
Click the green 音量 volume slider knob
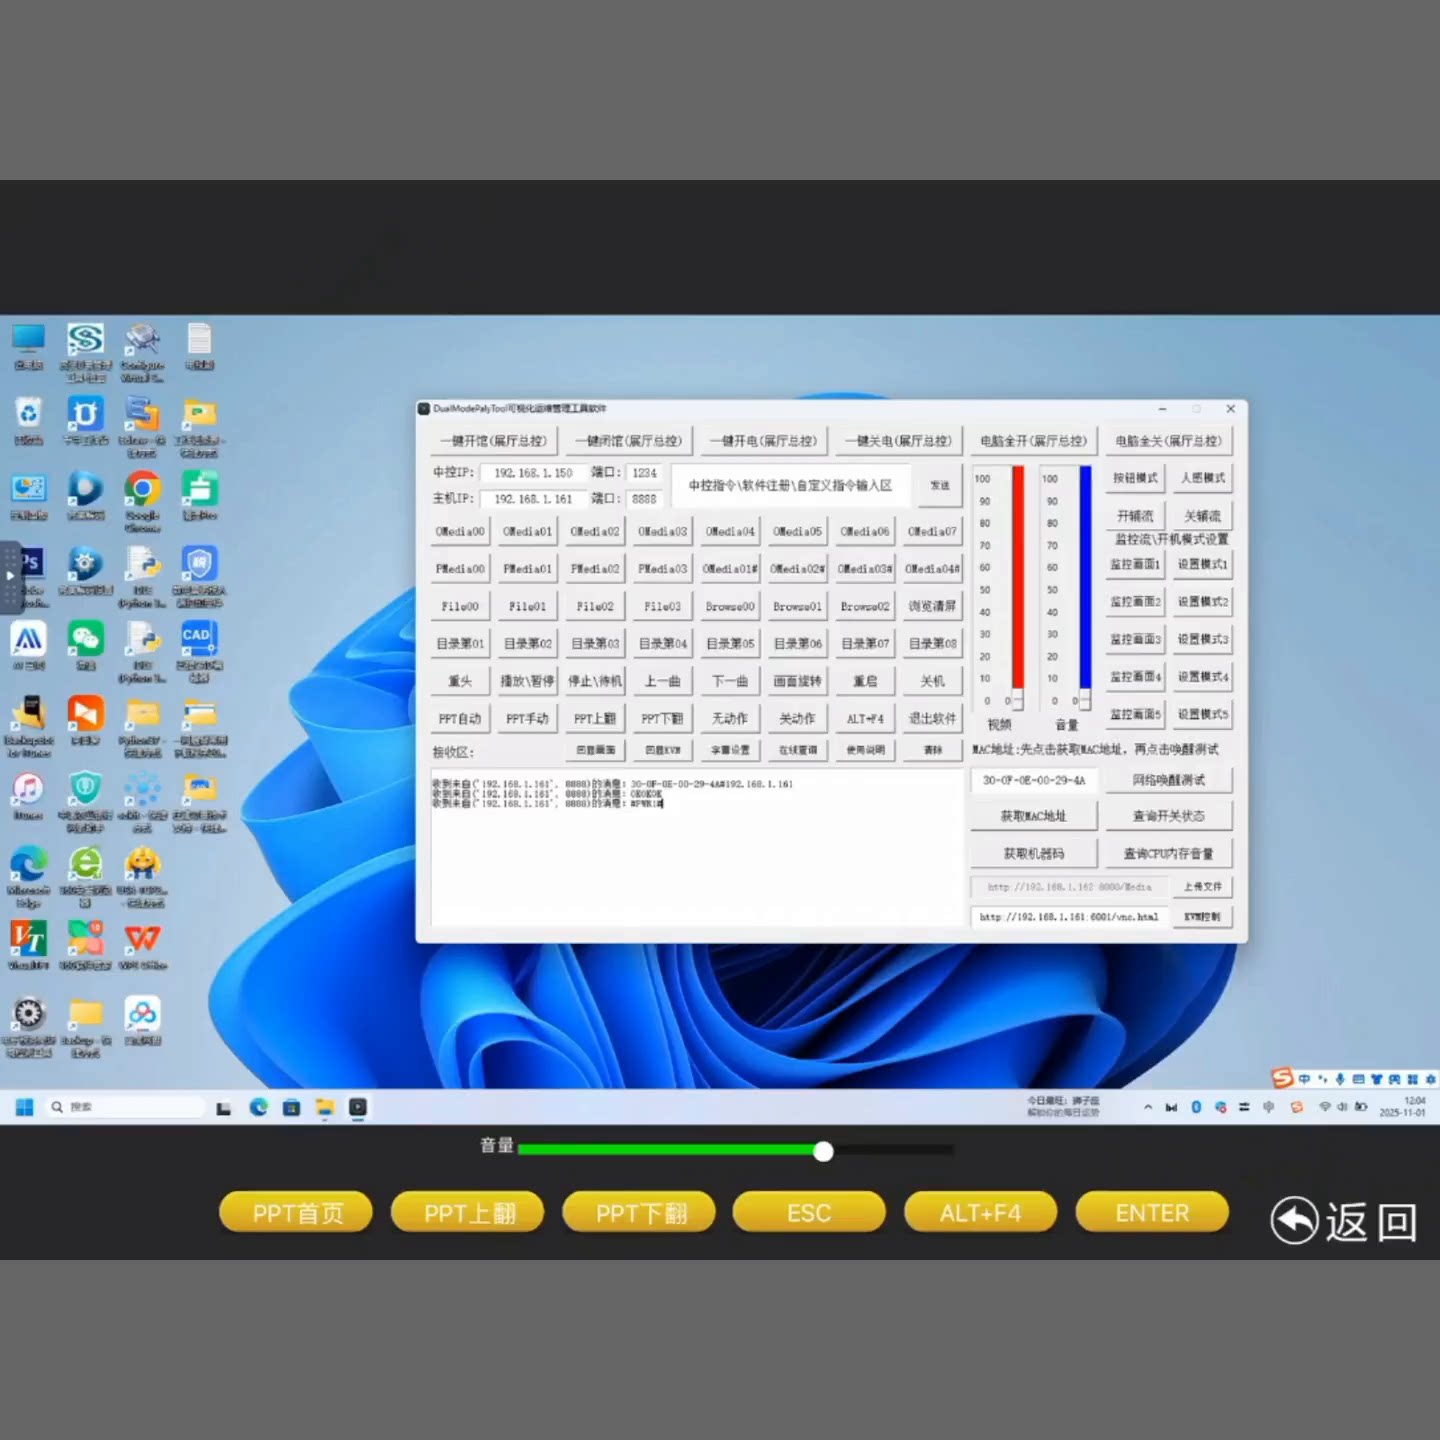click(x=823, y=1151)
